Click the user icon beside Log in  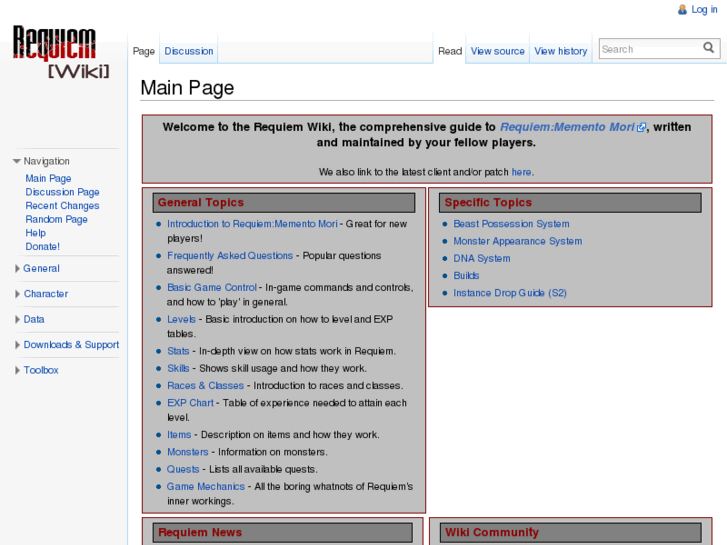tap(682, 10)
